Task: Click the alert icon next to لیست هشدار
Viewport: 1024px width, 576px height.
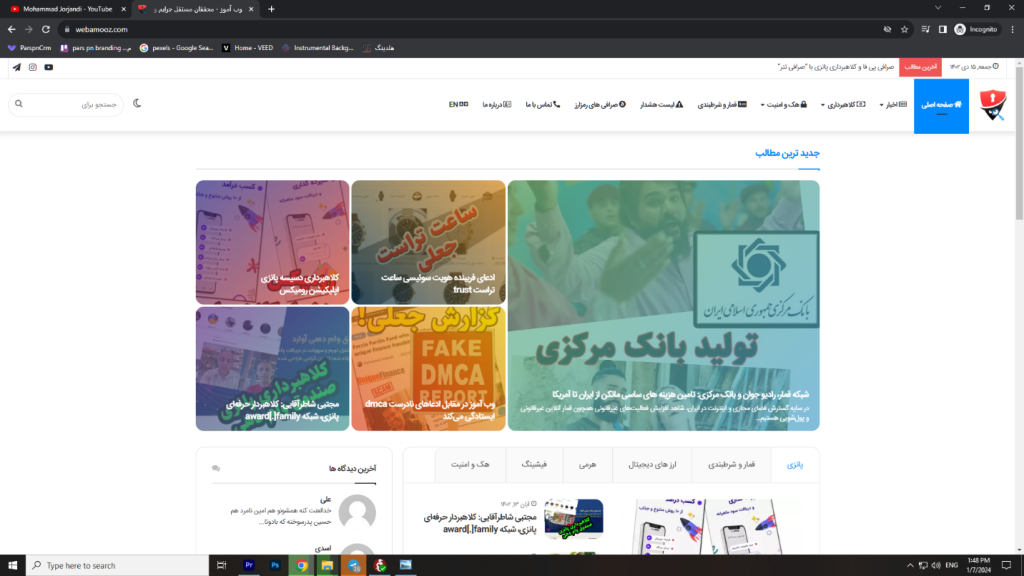Action: coord(679,103)
